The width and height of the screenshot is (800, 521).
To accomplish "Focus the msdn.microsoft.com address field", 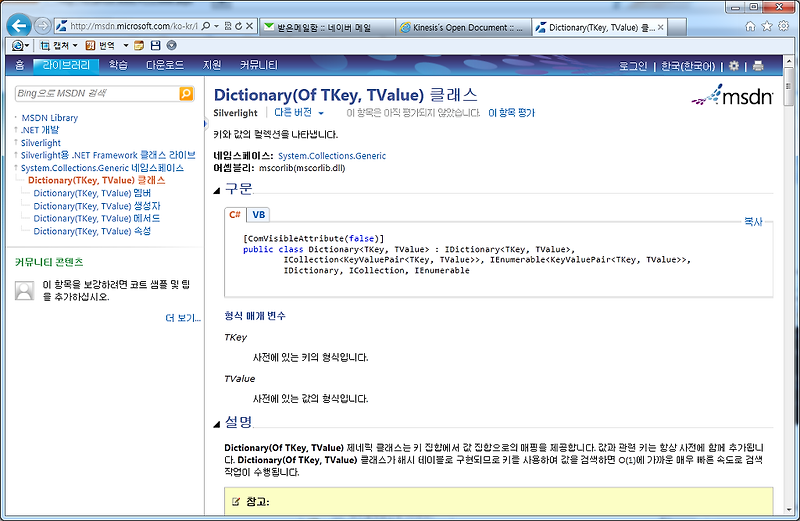I will point(134,26).
